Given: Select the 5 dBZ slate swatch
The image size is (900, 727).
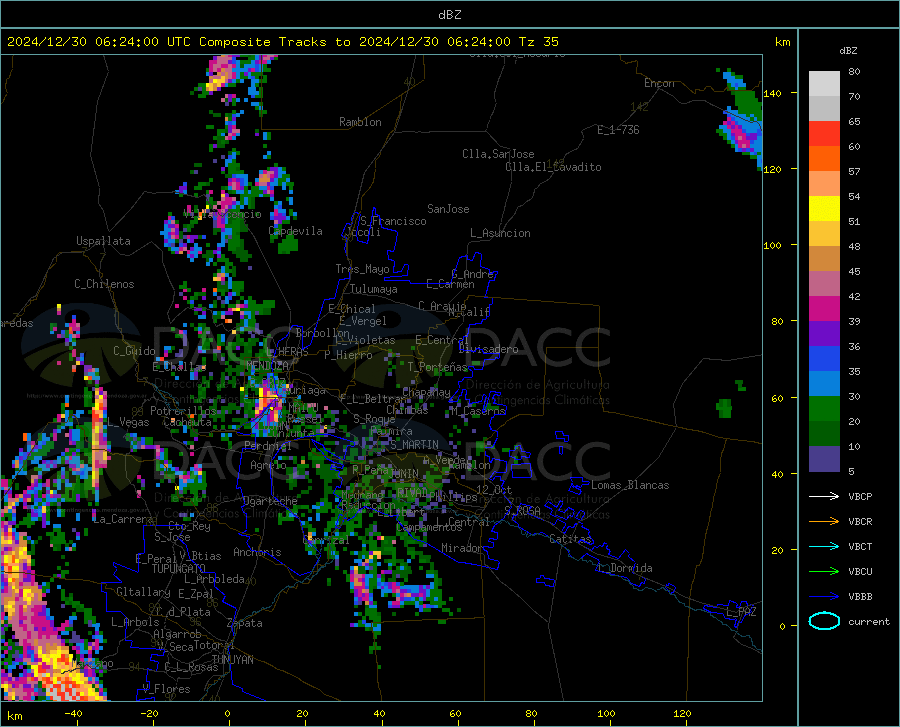Looking at the screenshot, I should [824, 458].
